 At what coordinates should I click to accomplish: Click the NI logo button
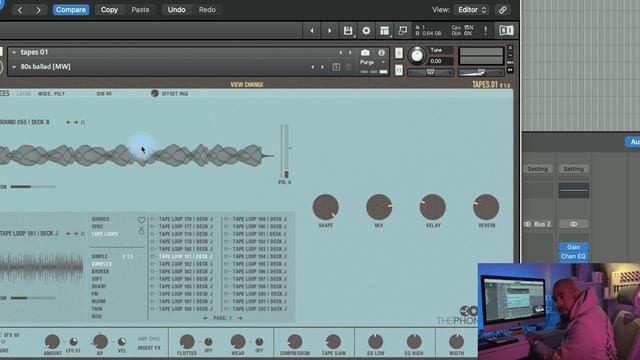(506, 31)
